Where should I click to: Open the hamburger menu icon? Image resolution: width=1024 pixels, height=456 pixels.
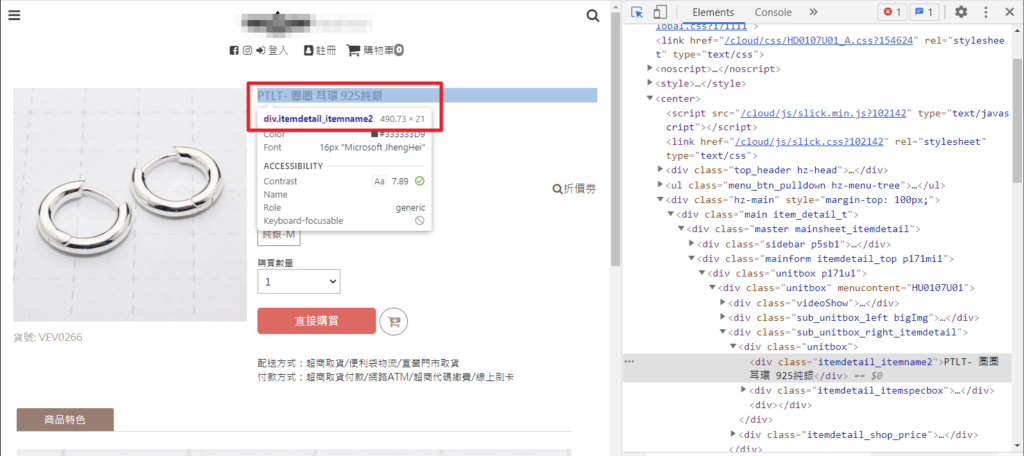(14, 15)
